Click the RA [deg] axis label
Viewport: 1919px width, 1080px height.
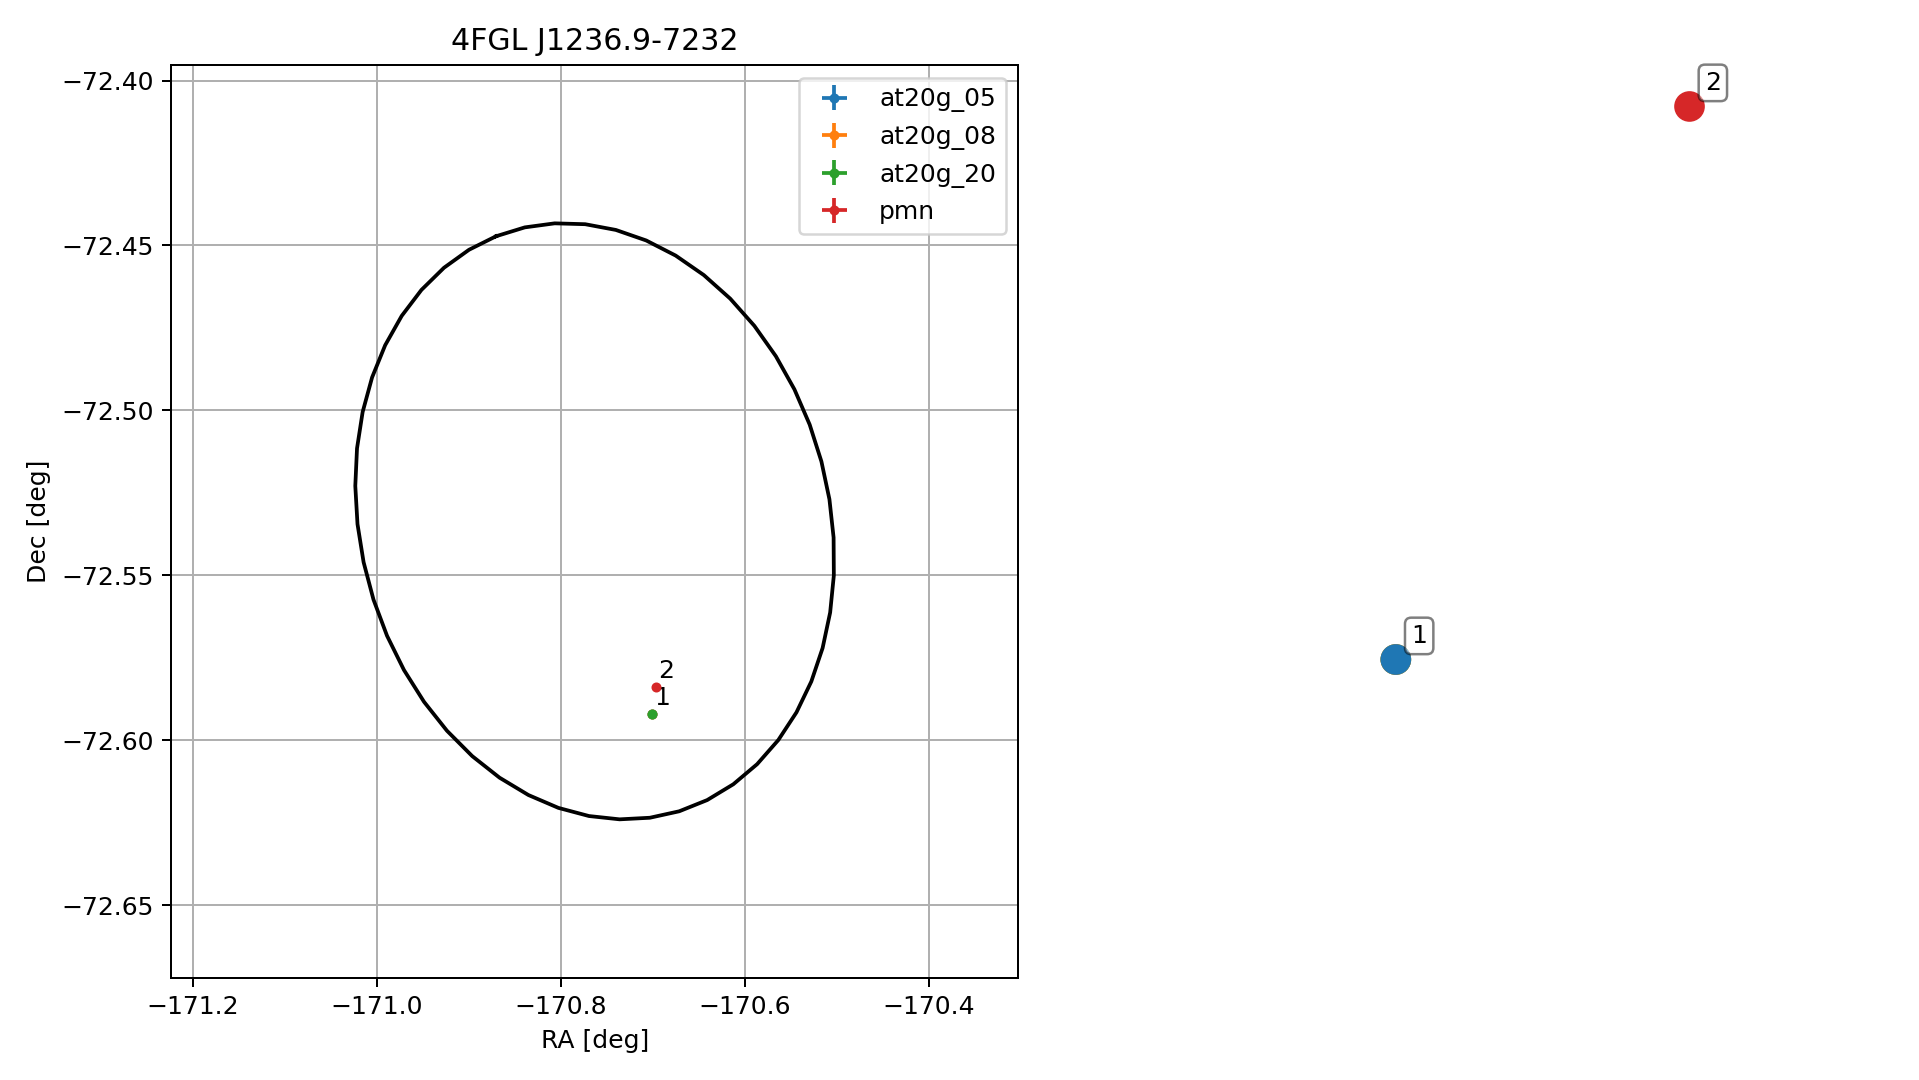pos(595,1040)
